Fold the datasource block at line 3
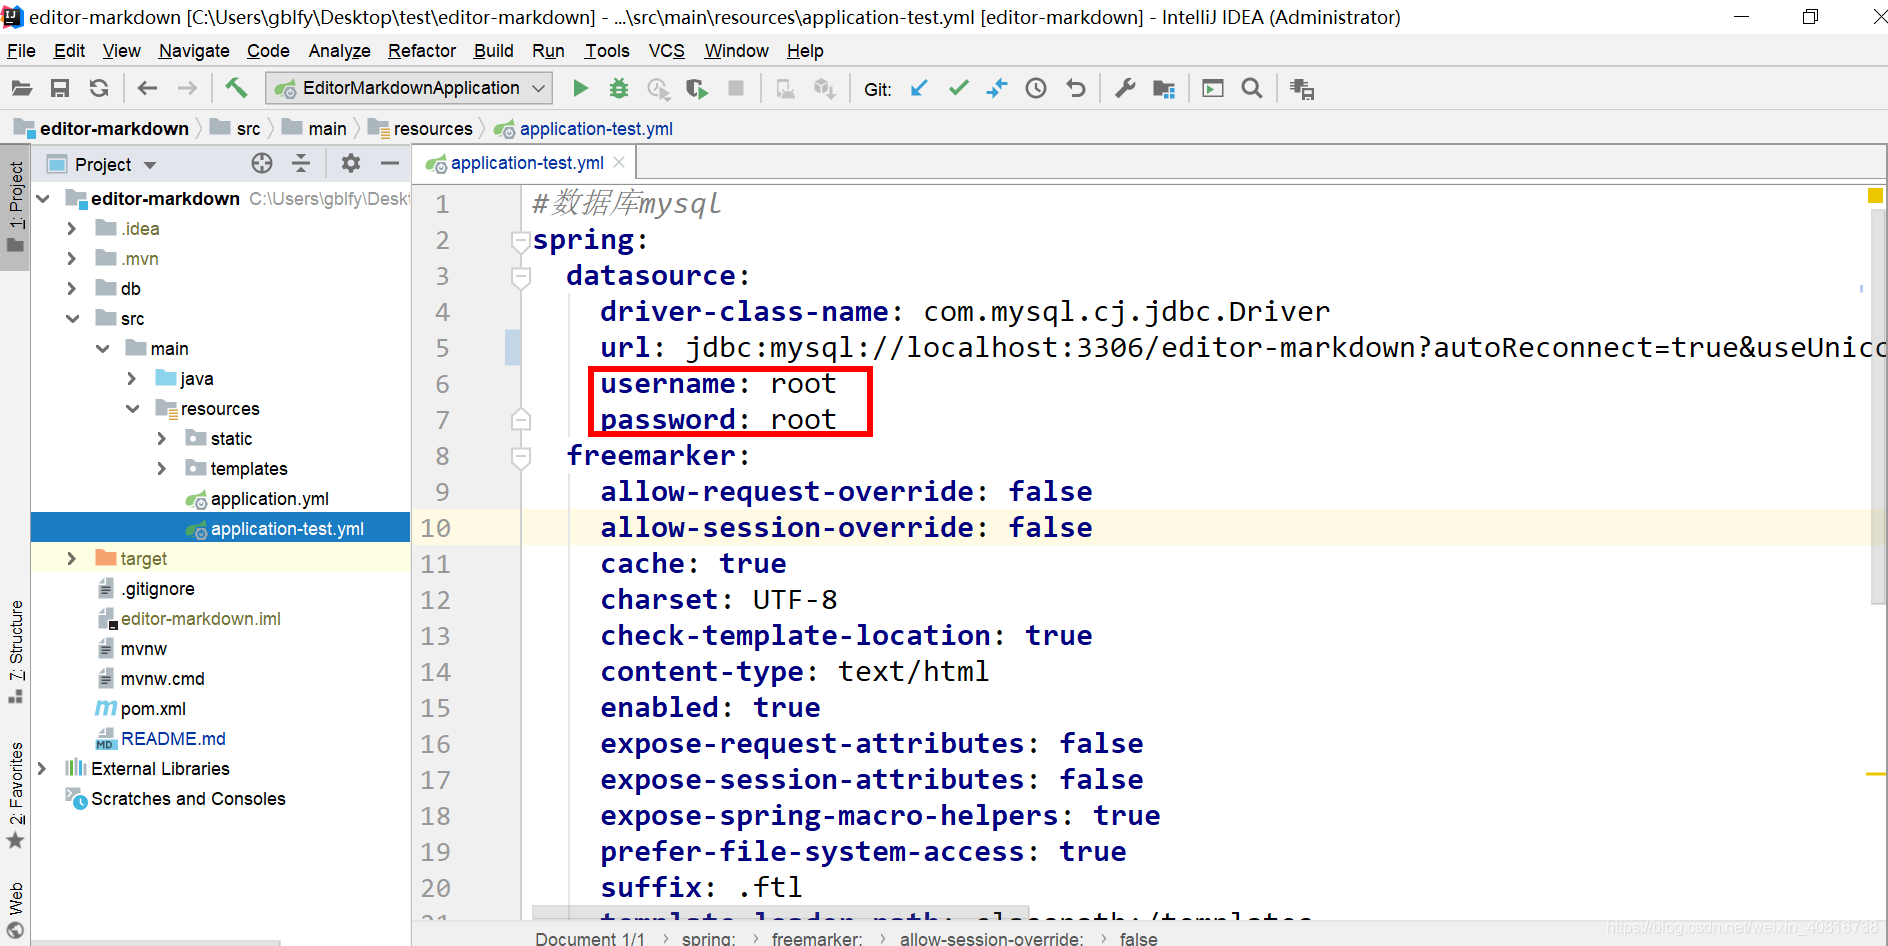Viewport: 1888px width, 946px height. pyautogui.click(x=520, y=277)
